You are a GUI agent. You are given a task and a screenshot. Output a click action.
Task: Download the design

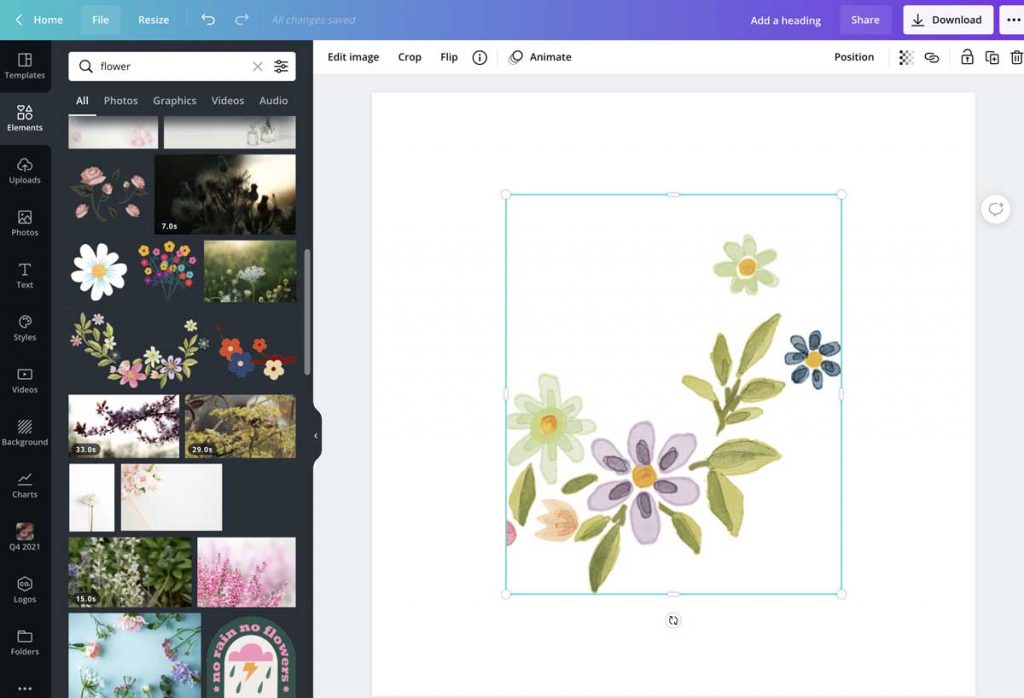coord(948,19)
